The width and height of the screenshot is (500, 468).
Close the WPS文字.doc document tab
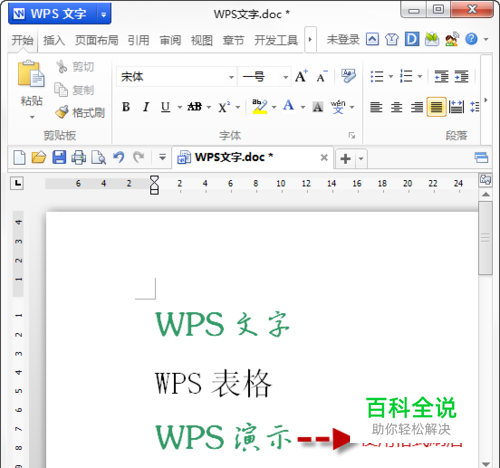(324, 157)
